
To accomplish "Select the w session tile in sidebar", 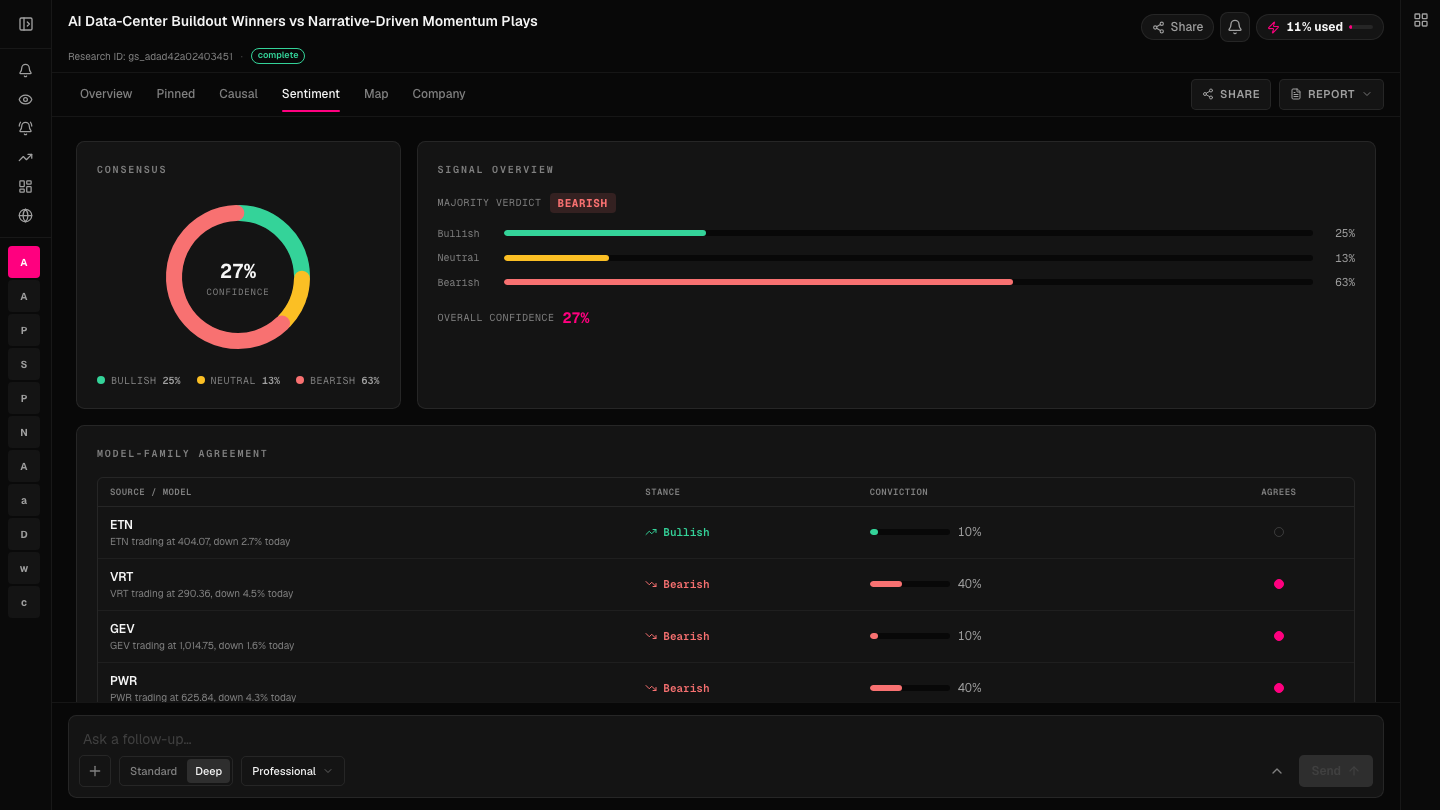I will coord(24,568).
